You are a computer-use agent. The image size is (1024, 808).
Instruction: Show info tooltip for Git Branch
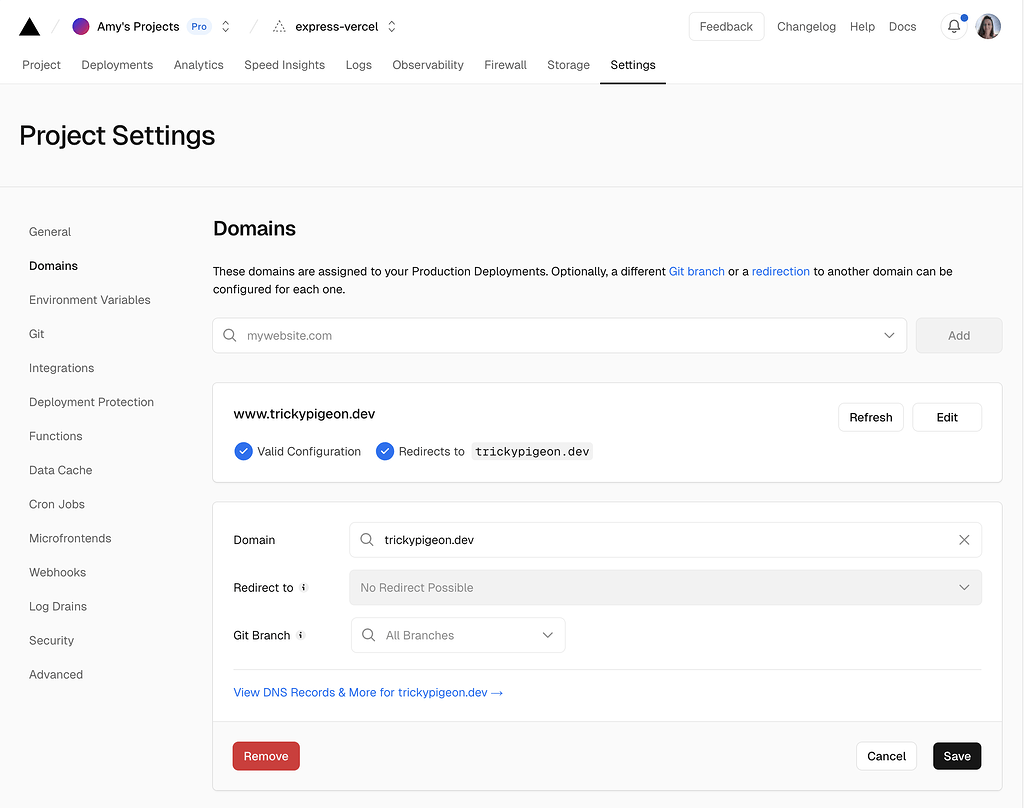coord(301,636)
